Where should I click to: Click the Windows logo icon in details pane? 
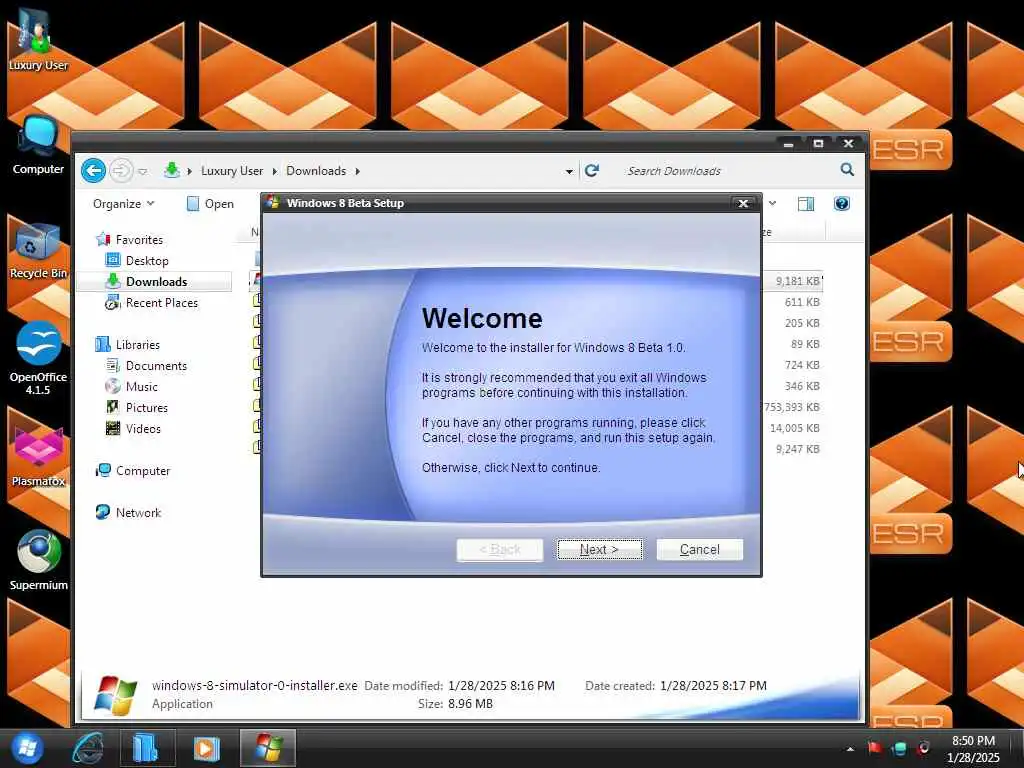[x=116, y=695]
